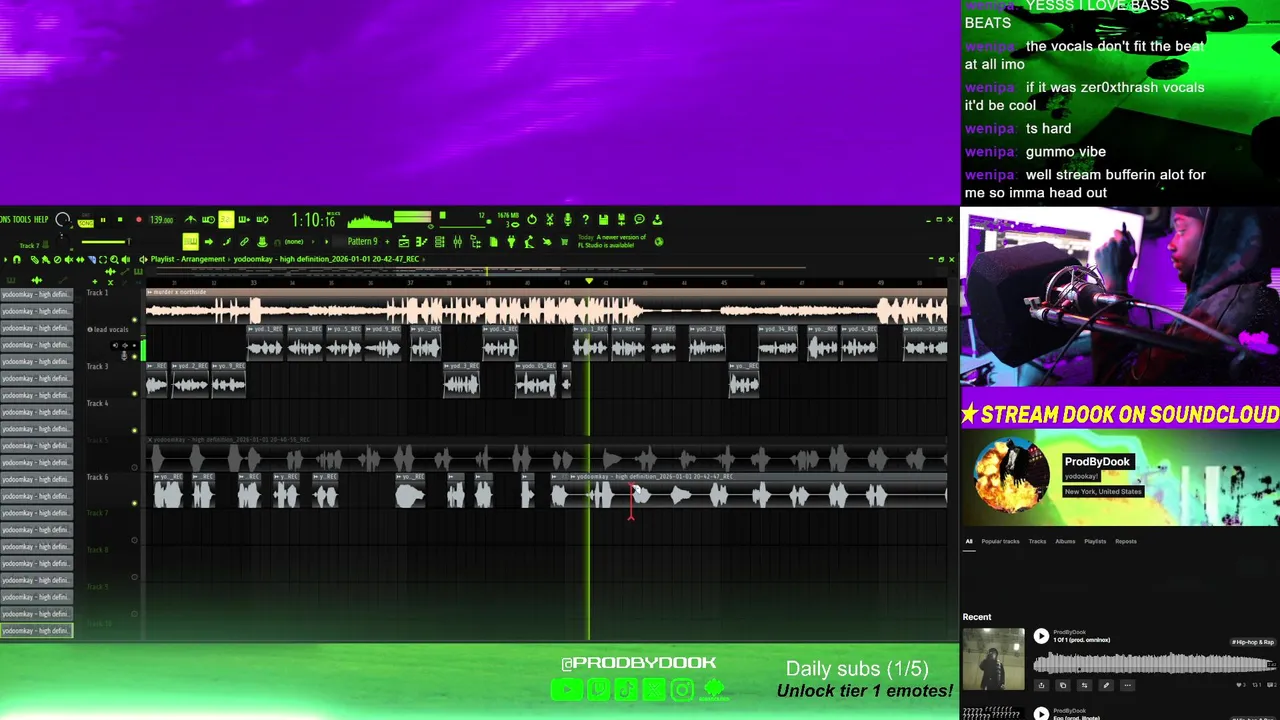Open the Pattern 9 pattern selector
The image size is (1280, 720).
(x=362, y=242)
